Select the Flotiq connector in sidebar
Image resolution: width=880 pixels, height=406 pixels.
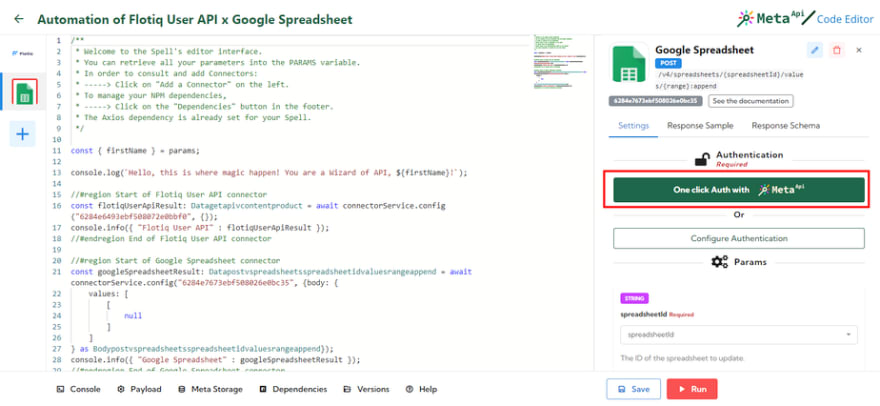pyautogui.click(x=22, y=53)
